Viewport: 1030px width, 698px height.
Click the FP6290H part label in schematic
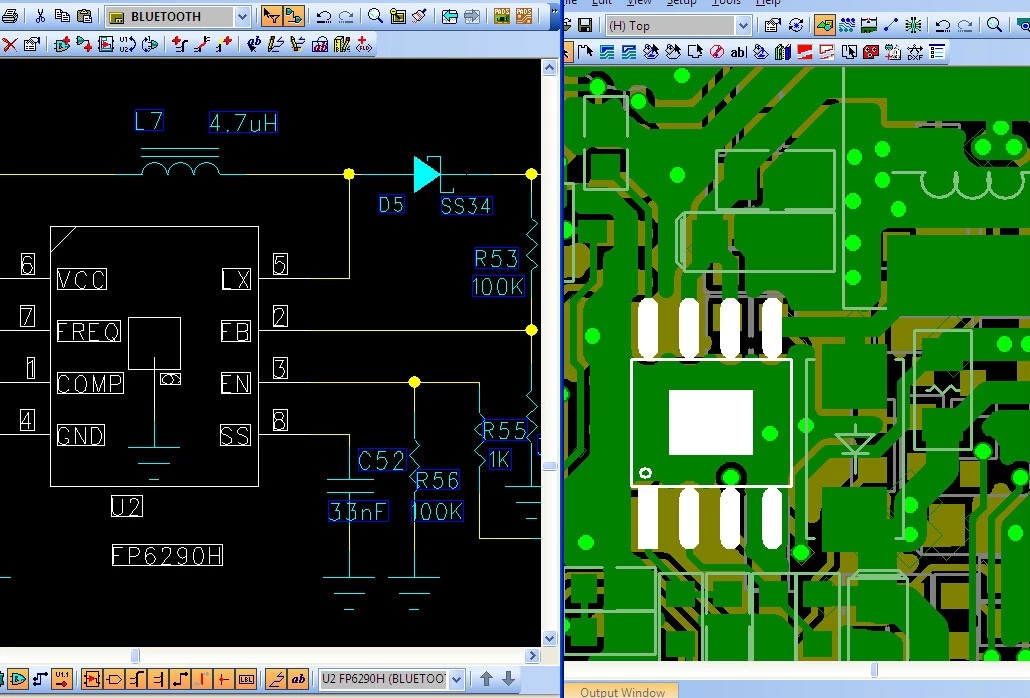pyautogui.click(x=167, y=556)
